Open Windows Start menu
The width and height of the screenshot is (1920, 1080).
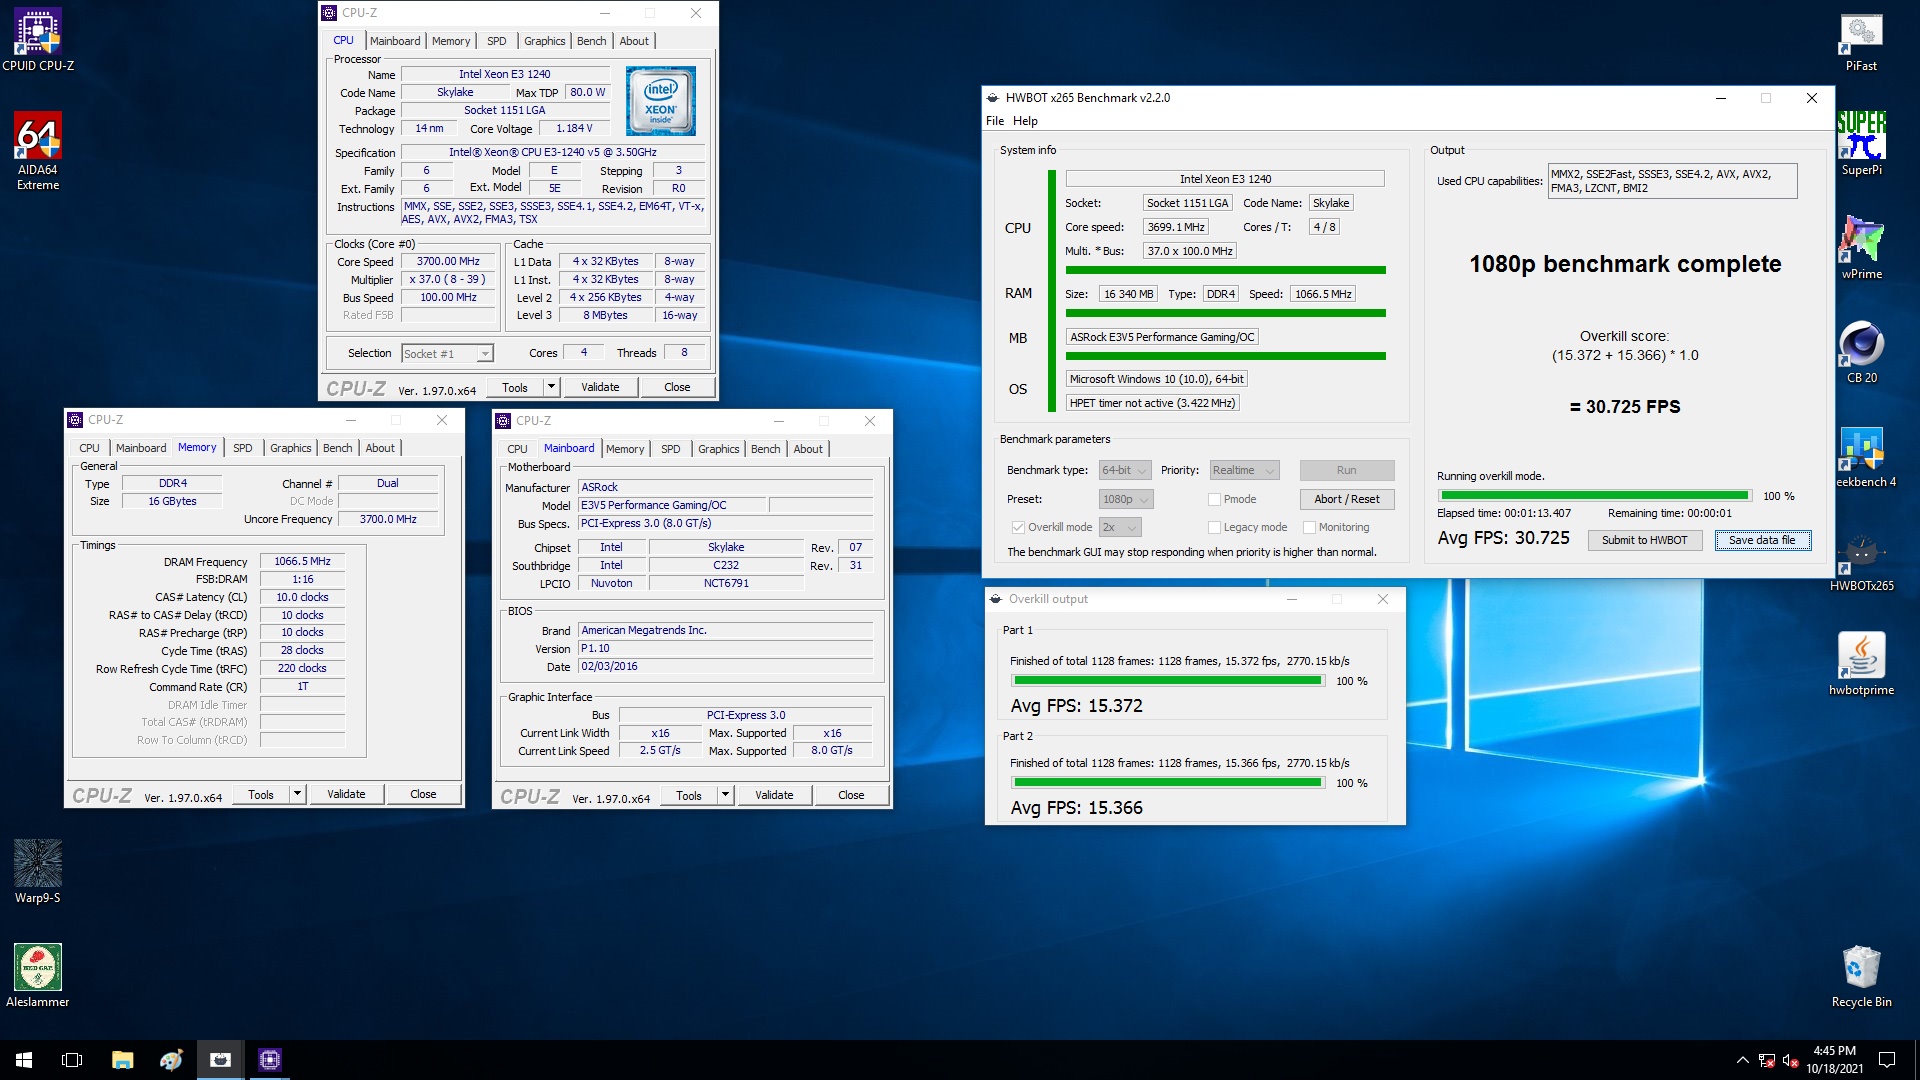coord(24,1060)
